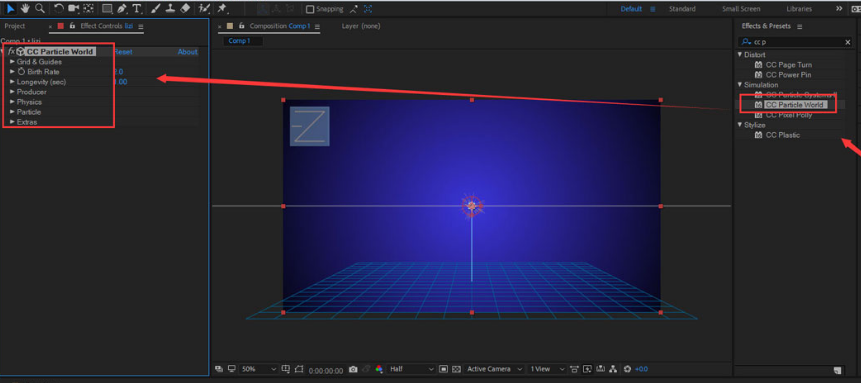This screenshot has width=861, height=383.
Task: Select the Hand tool
Action: pos(25,8)
